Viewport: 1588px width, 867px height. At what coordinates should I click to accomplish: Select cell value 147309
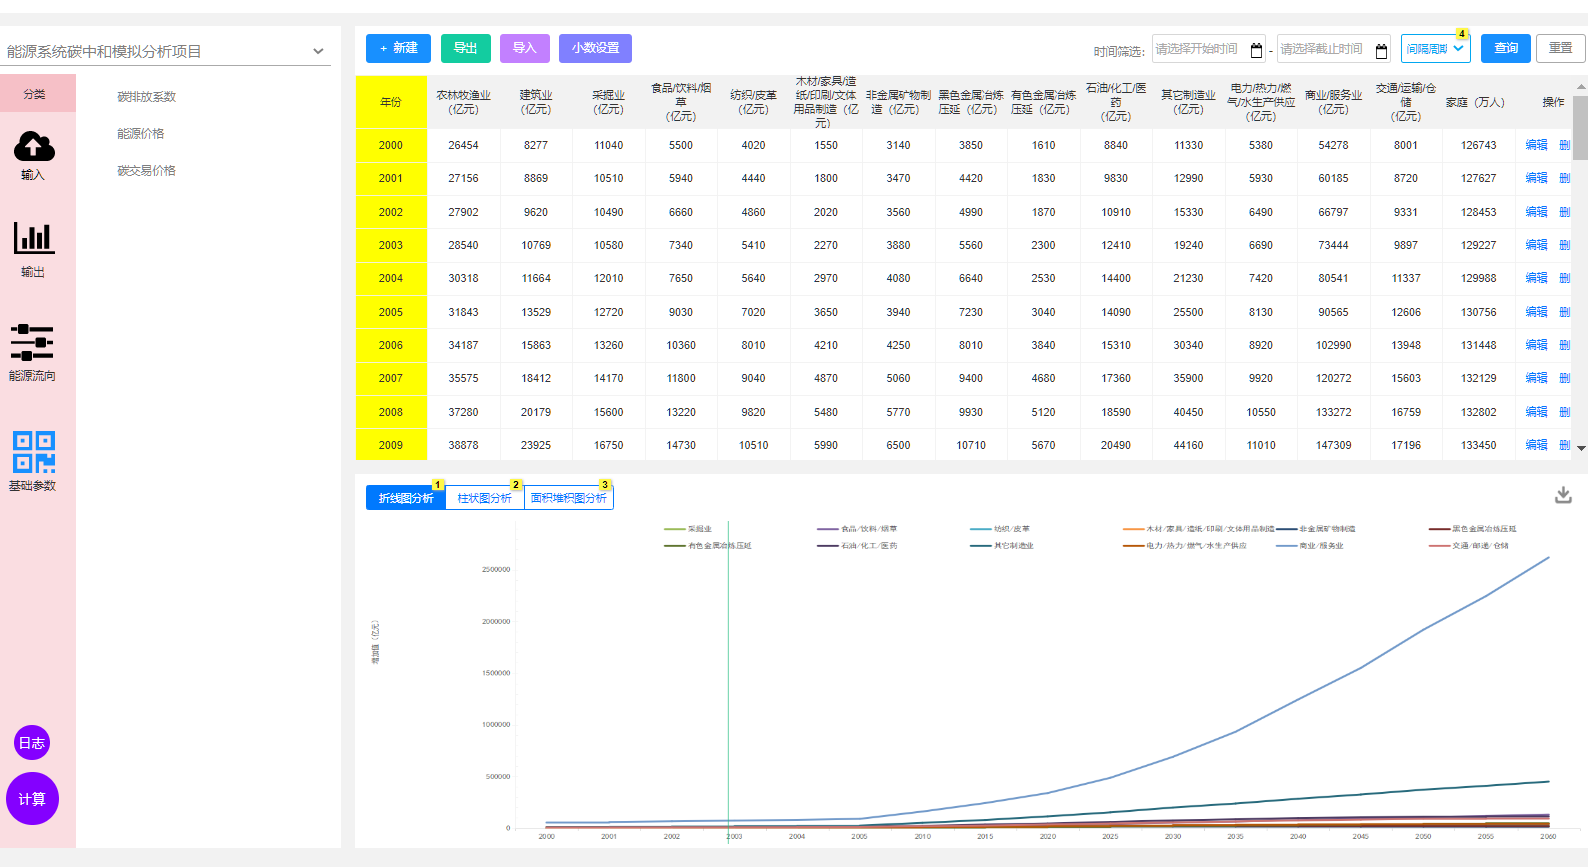[x=1333, y=445]
